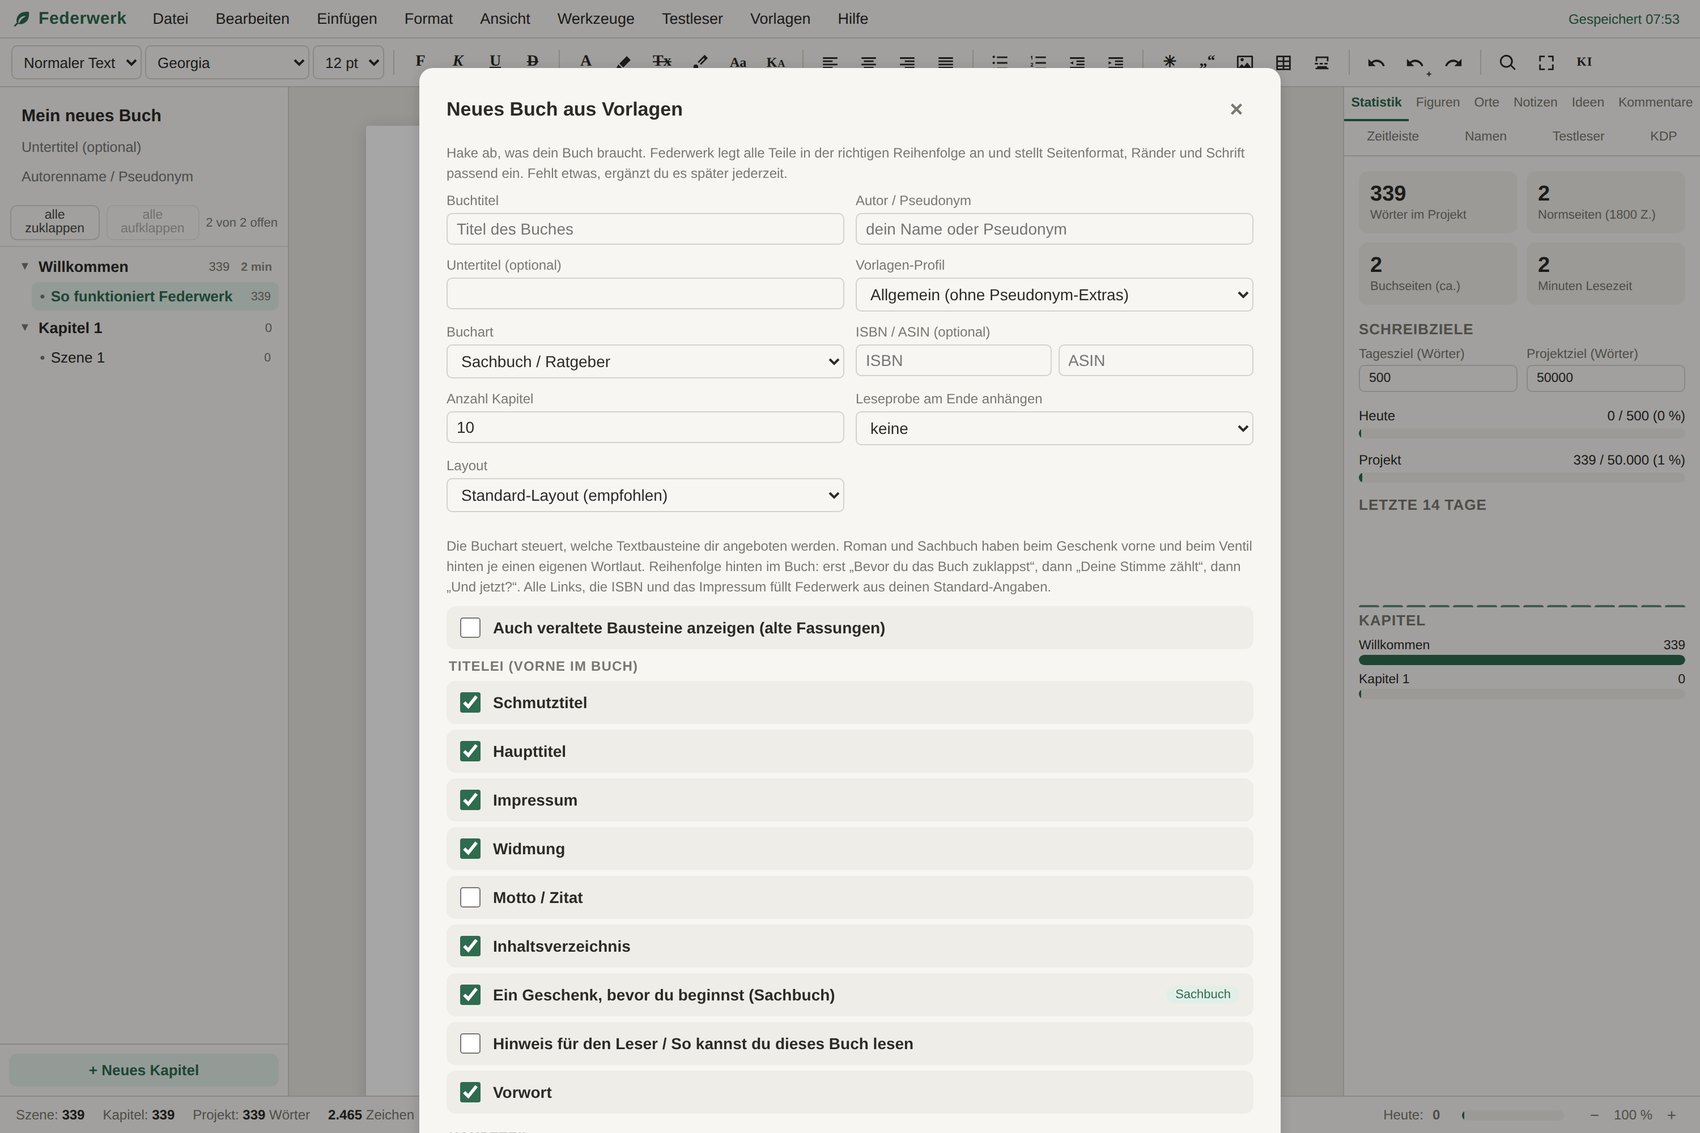The height and width of the screenshot is (1133, 1700).
Task: Click the asterisk scene break icon
Action: pos(1169,62)
